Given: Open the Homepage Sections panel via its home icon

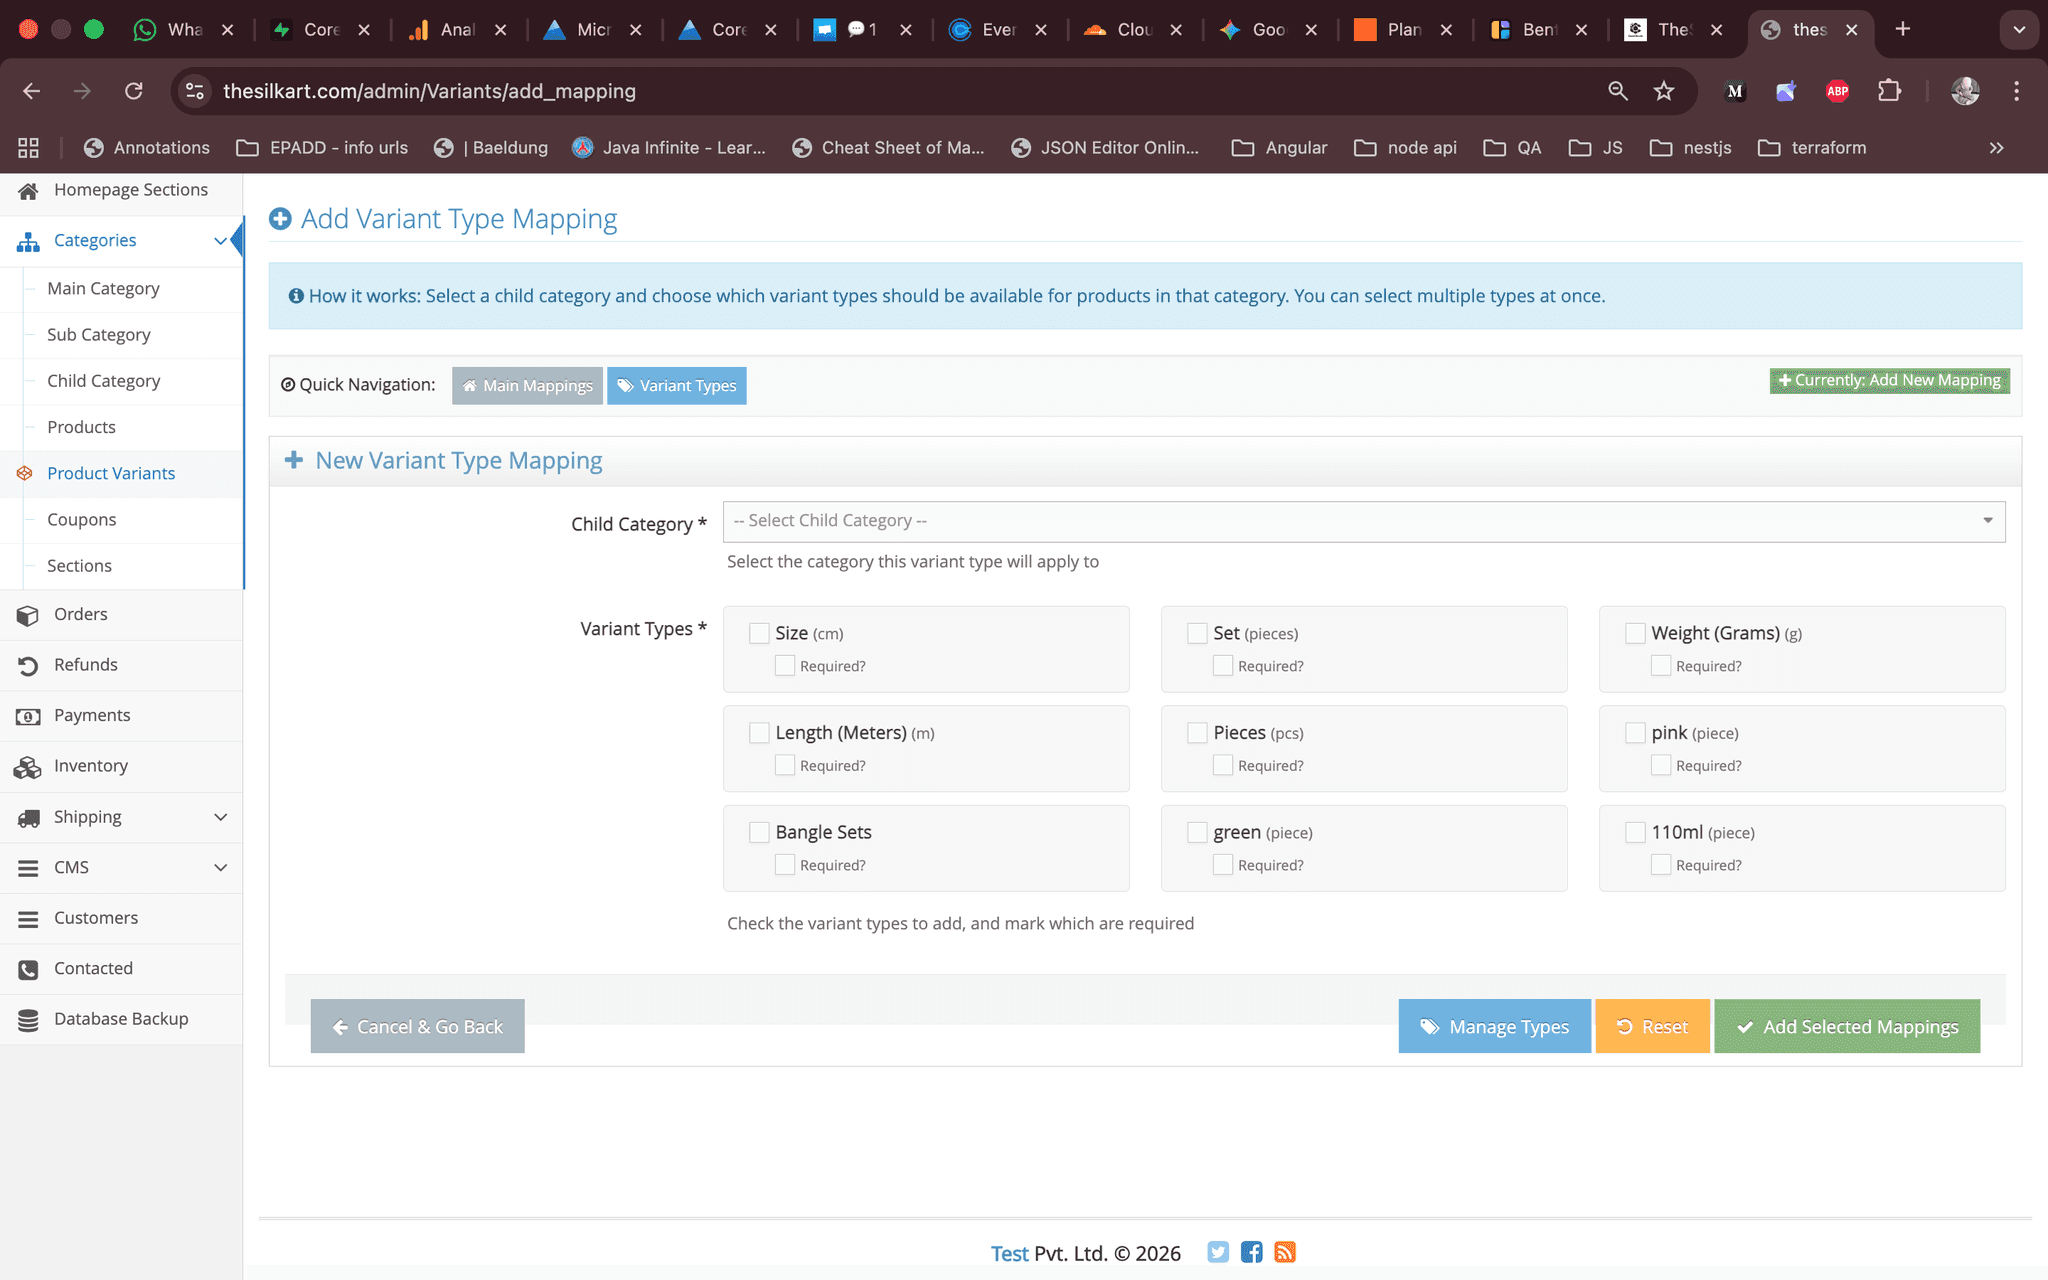Looking at the screenshot, I should [x=29, y=189].
